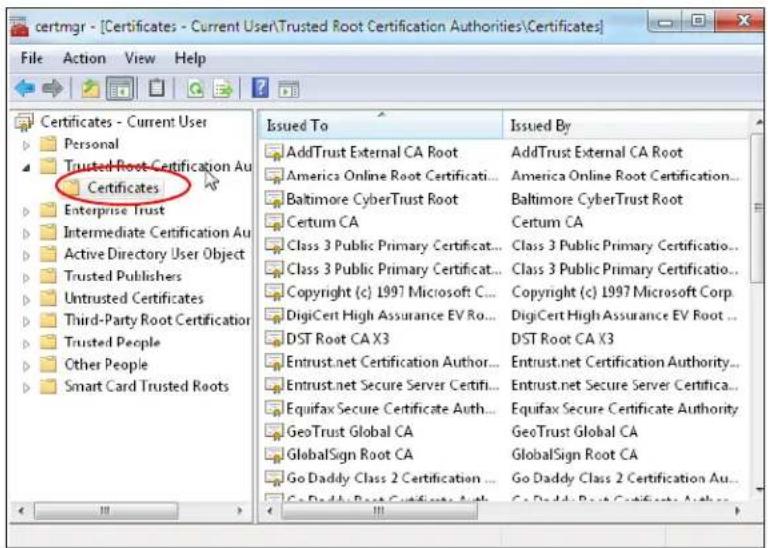This screenshot has height=548, width=768.
Task: Click the DST Root CA X3 certificate icon
Action: [274, 338]
